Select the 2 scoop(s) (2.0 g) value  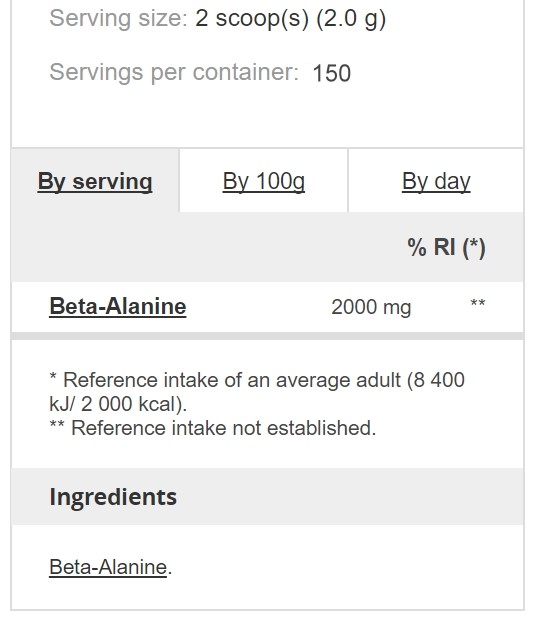(x=291, y=19)
